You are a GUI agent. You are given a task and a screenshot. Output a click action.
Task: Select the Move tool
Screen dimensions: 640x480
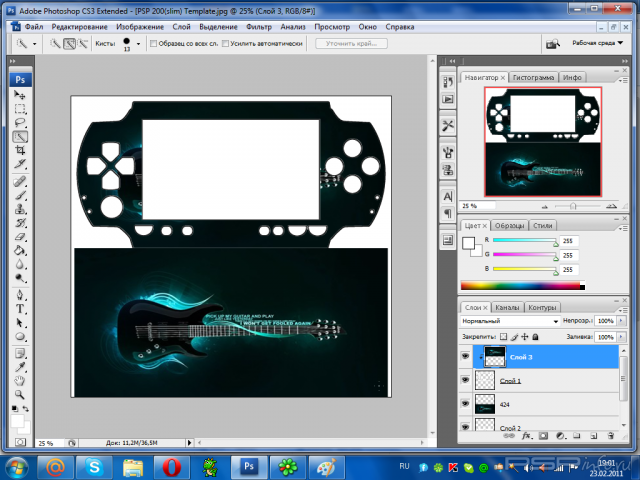(20, 94)
